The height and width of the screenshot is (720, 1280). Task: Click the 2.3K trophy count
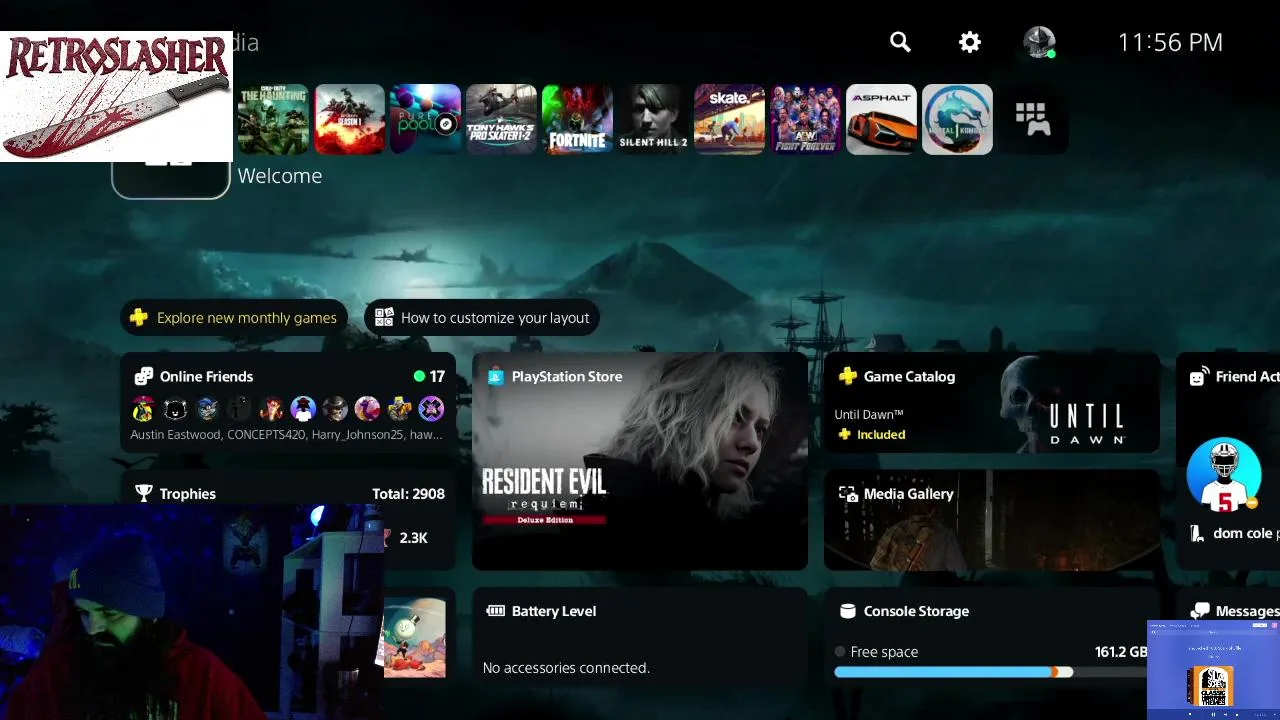413,538
